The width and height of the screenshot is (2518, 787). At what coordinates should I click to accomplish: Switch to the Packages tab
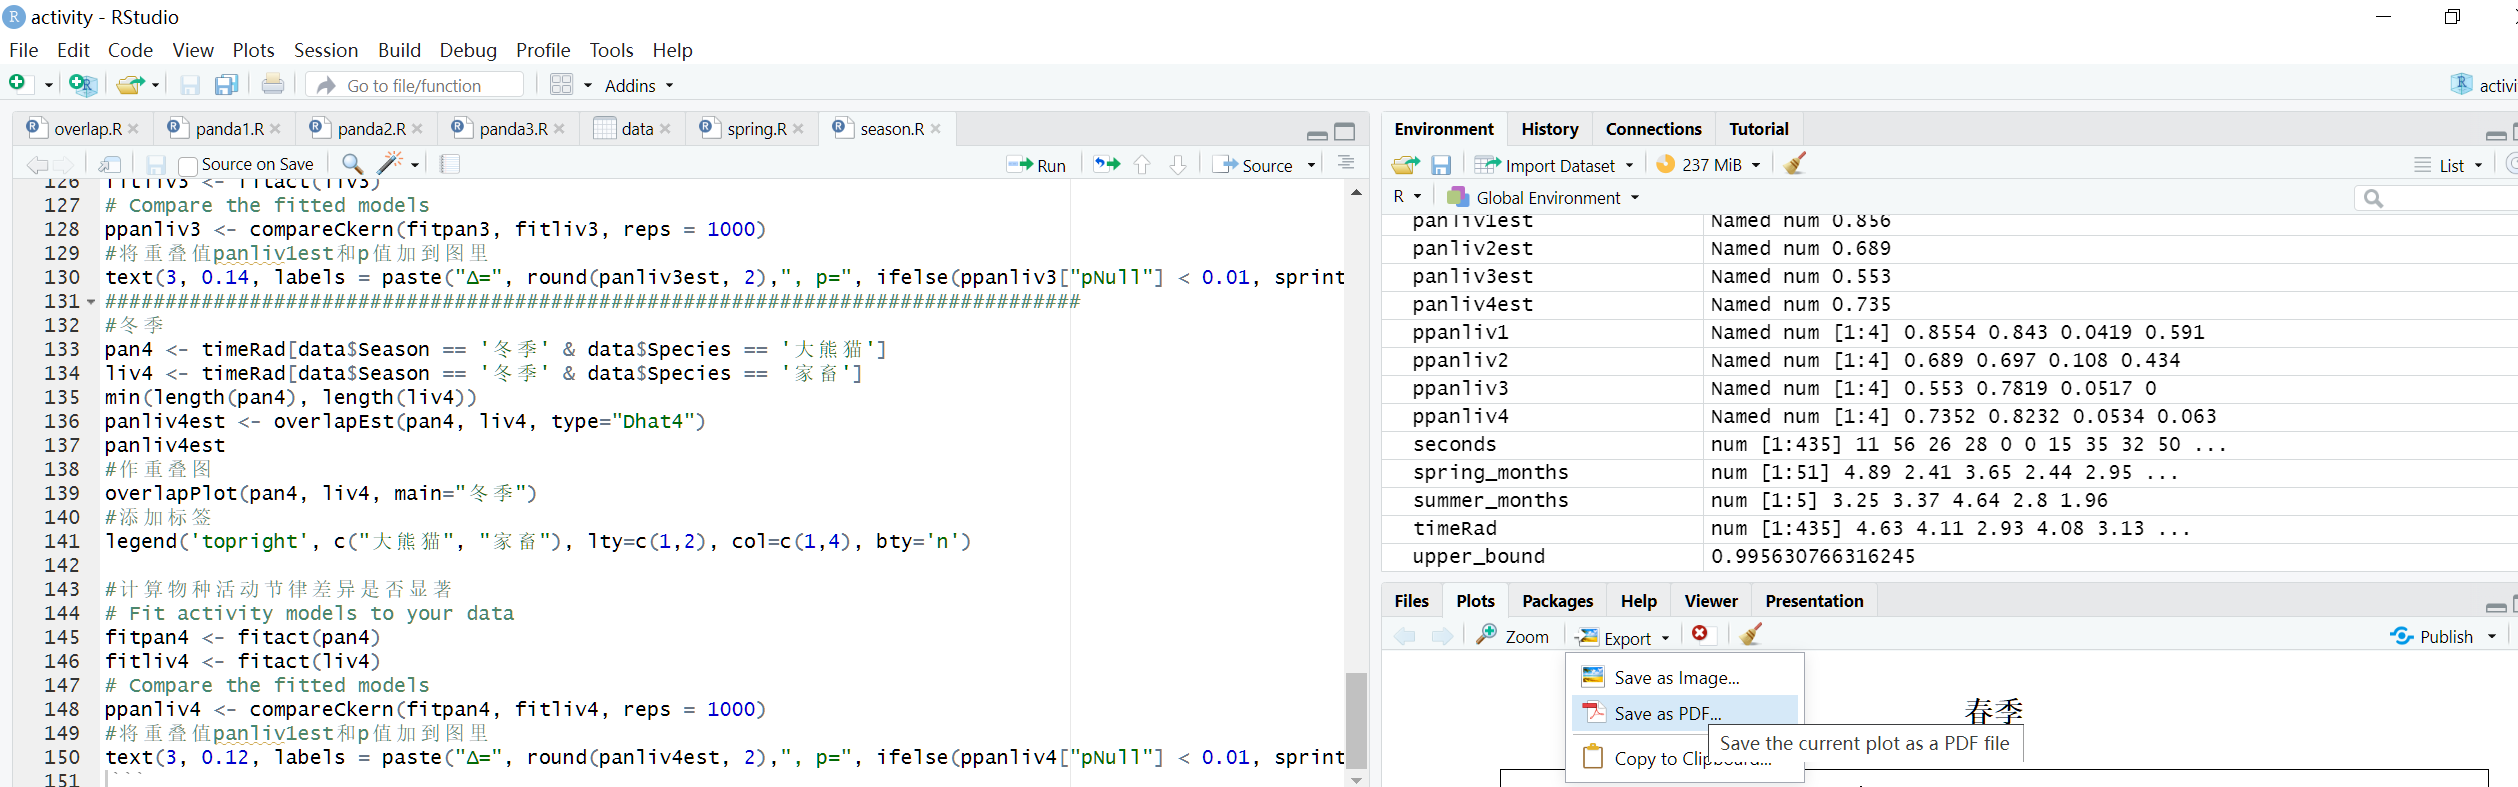(1557, 601)
